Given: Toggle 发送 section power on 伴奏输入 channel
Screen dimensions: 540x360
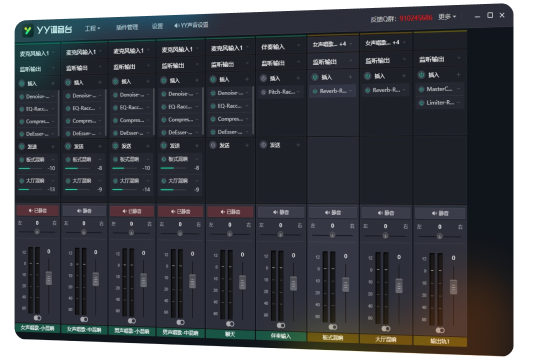Looking at the screenshot, I should 263,145.
